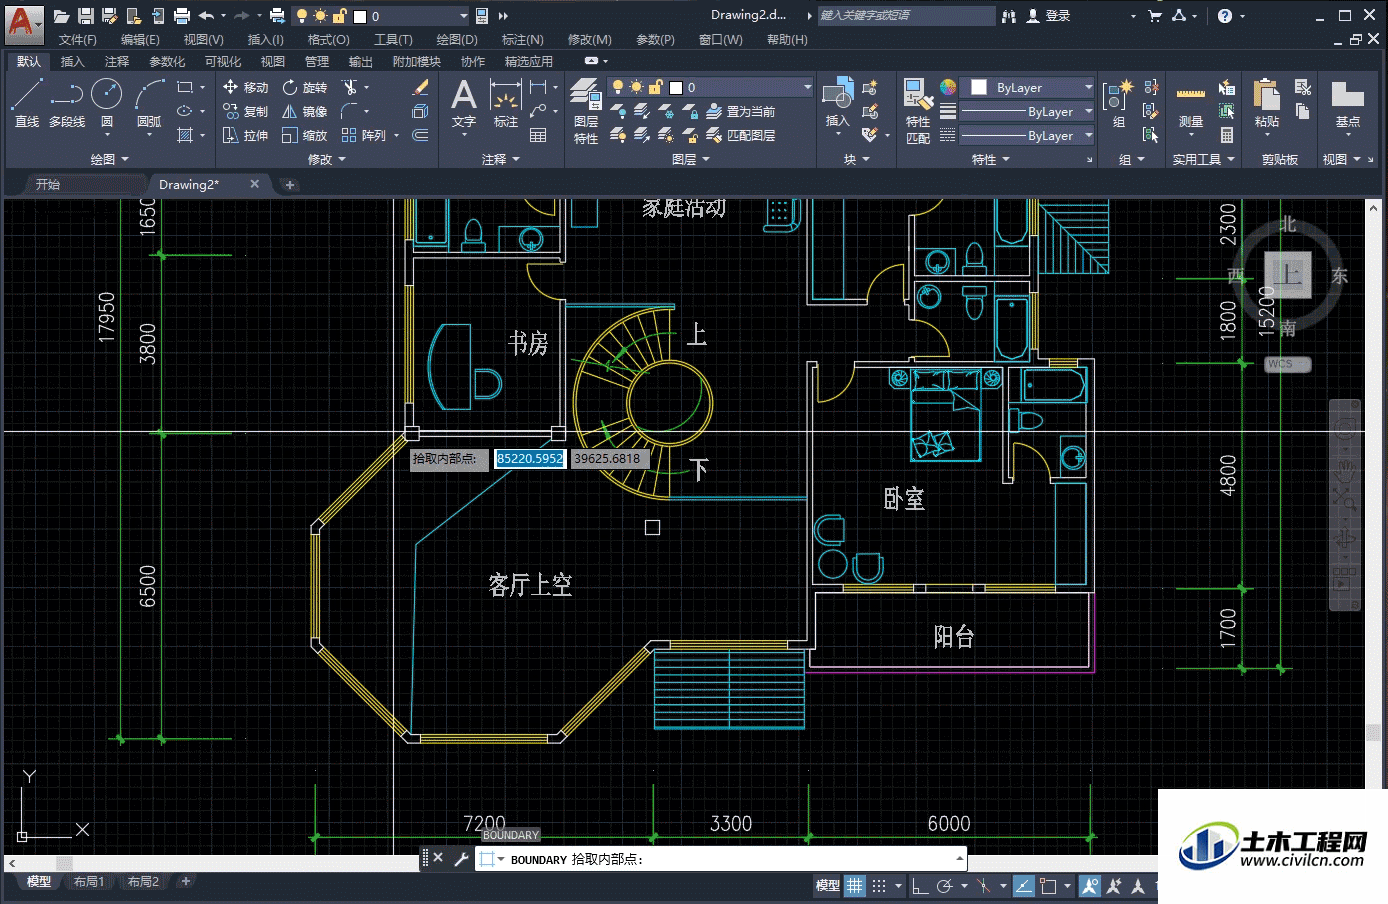This screenshot has height=904, width=1388.
Task: Click the command line customize wrench icon
Action: pyautogui.click(x=461, y=858)
